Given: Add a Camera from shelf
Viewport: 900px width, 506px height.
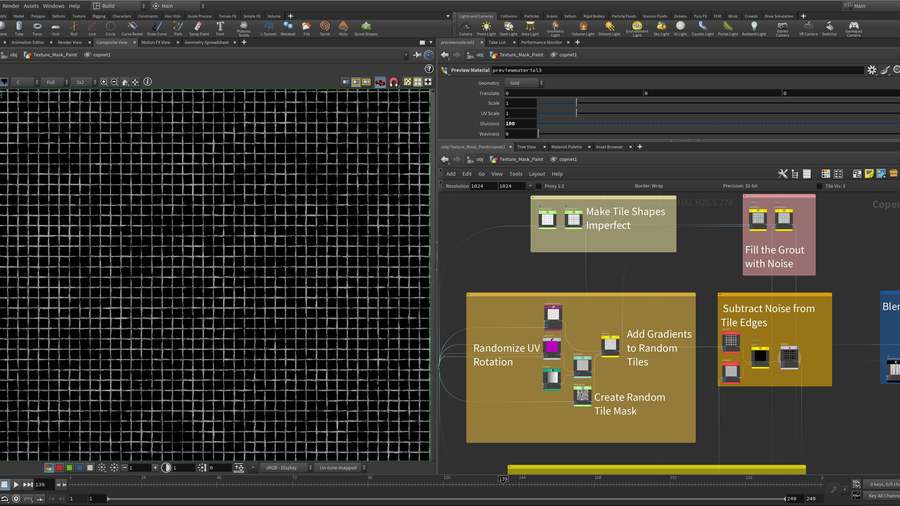Looking at the screenshot, I should [x=465, y=28].
